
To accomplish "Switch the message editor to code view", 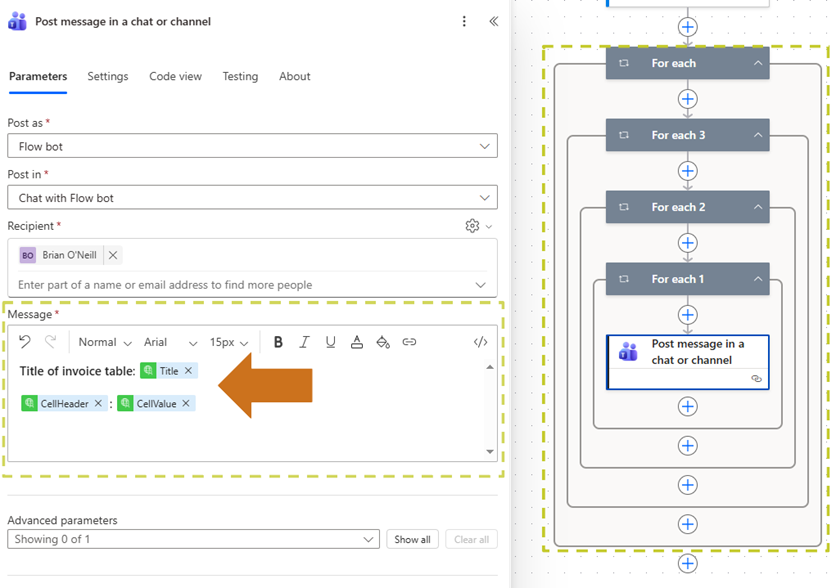I will tap(480, 342).
